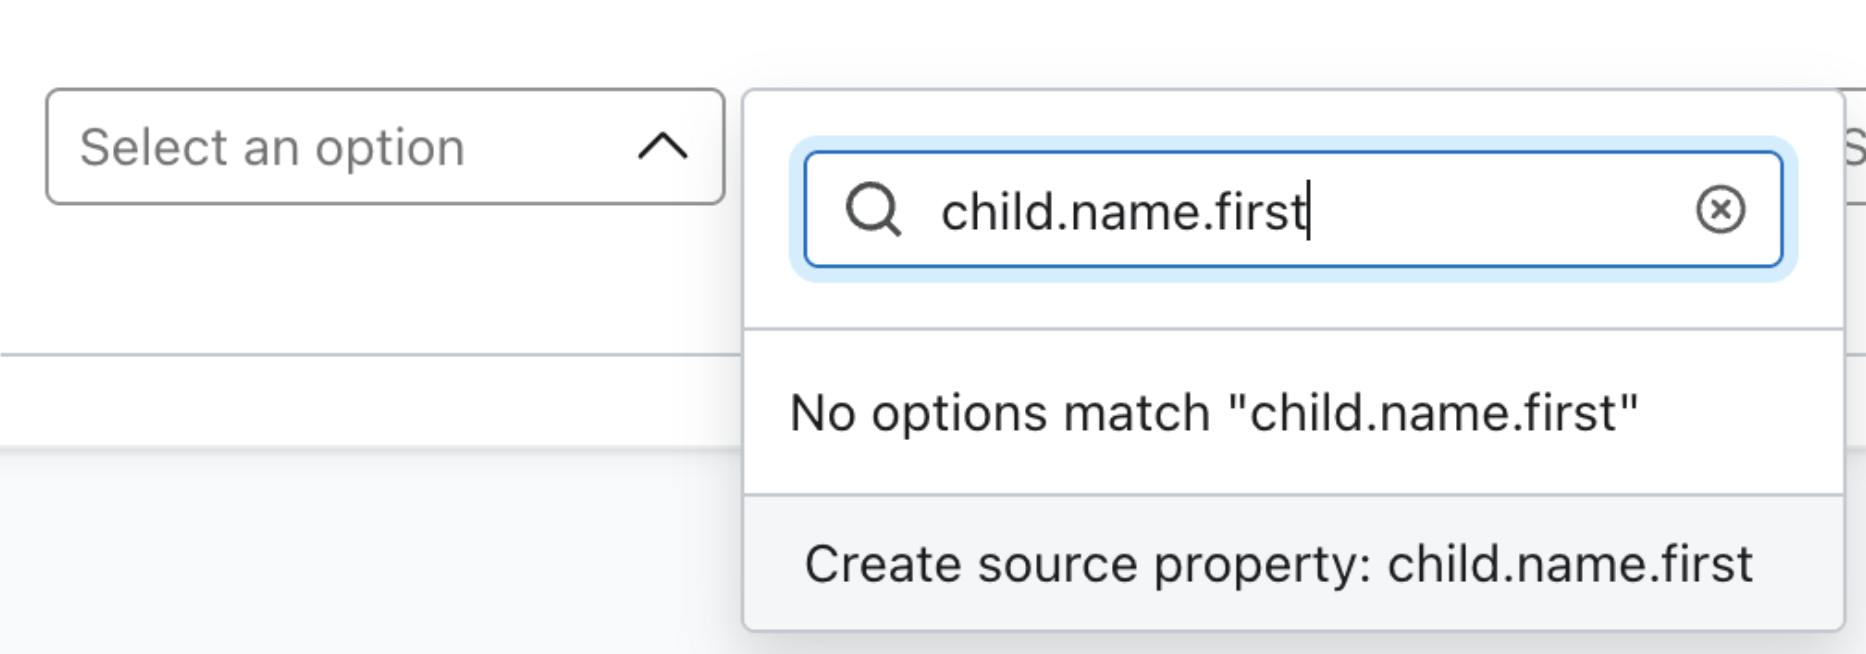Click the magnifying glass search icon
Viewport: 1866px width, 654px height.
[x=873, y=210]
